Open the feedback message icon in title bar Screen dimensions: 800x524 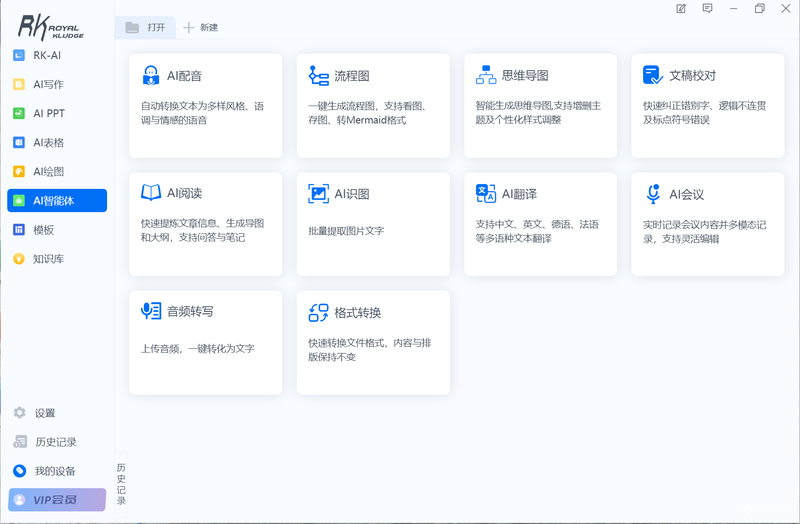(x=708, y=9)
